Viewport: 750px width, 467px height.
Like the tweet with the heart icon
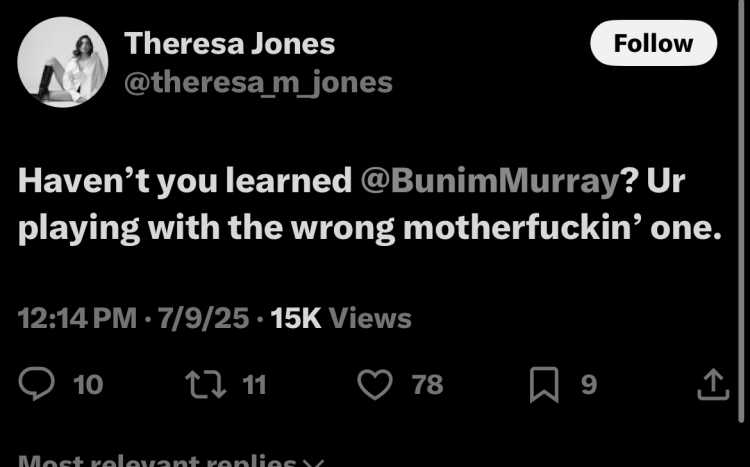point(375,384)
